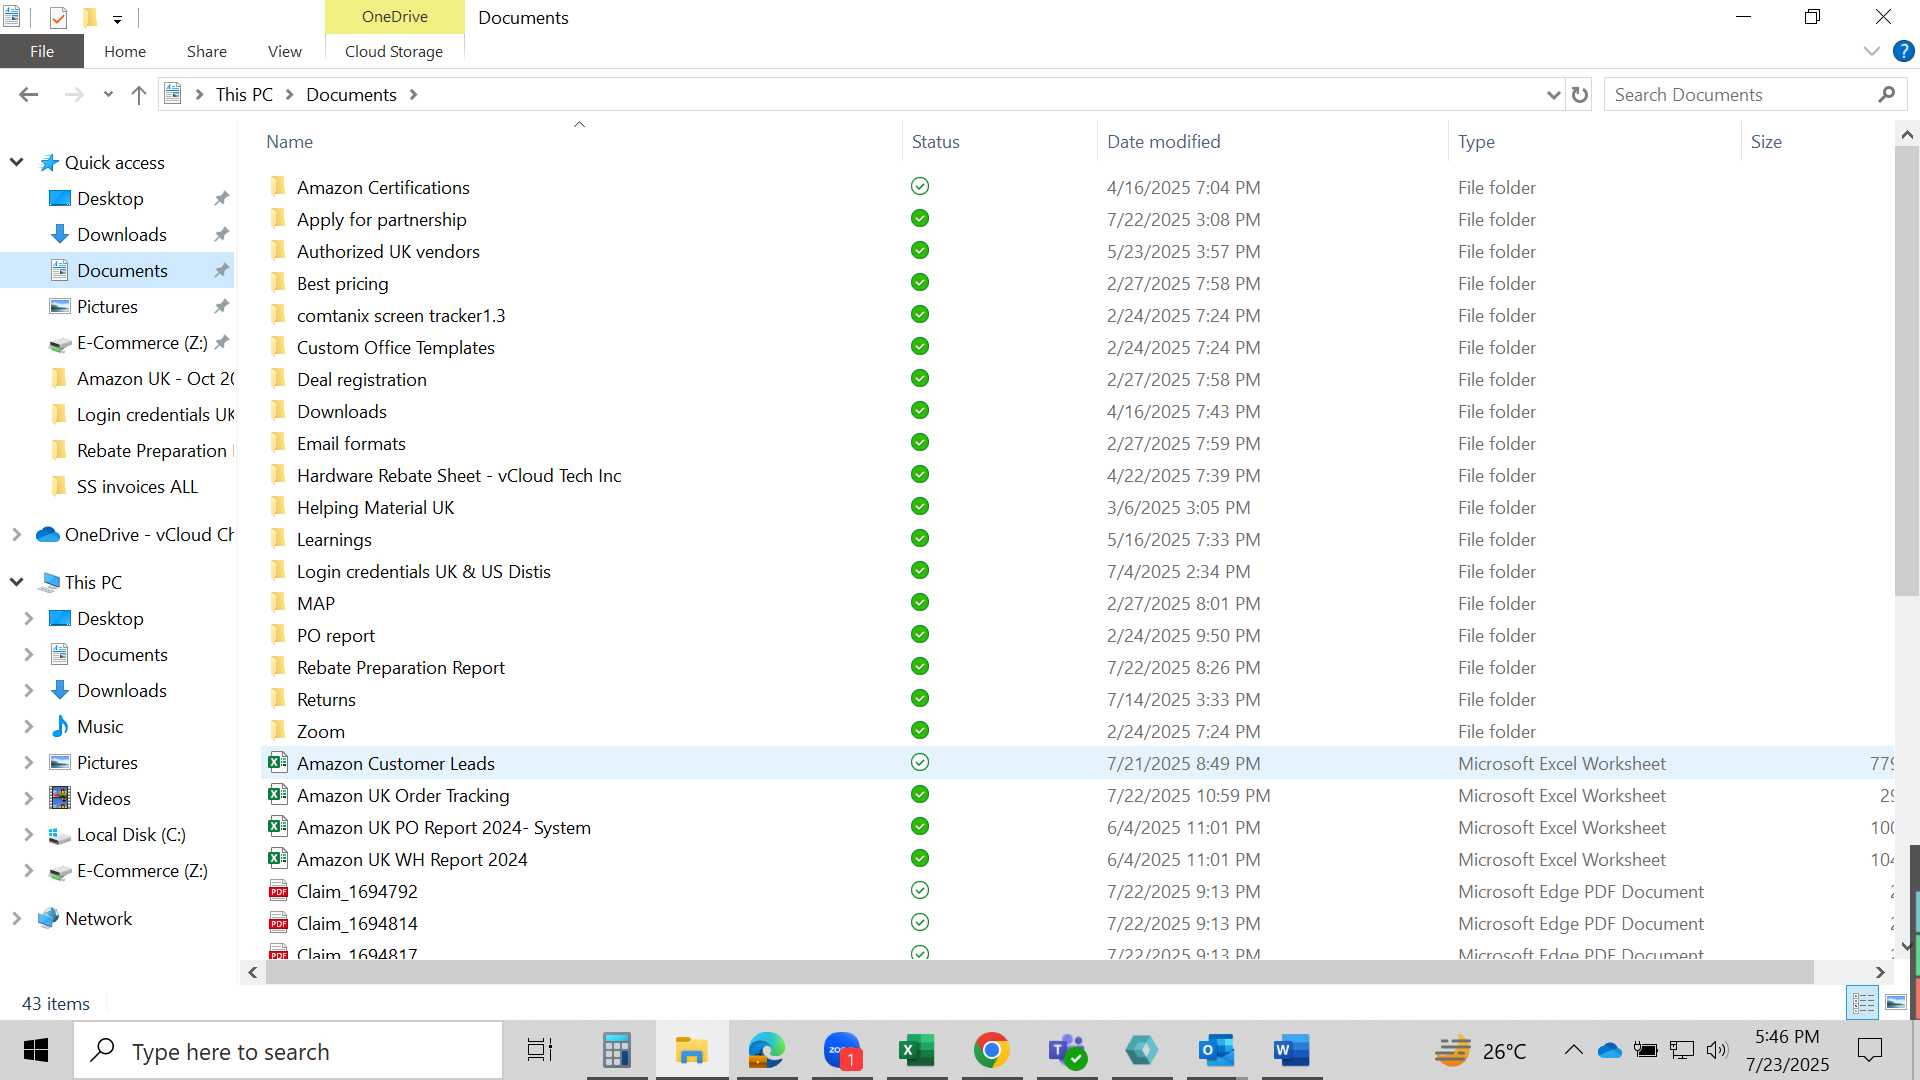The image size is (1920, 1080).
Task: Click the Properties quick access toolbar icon
Action: pos(58,17)
